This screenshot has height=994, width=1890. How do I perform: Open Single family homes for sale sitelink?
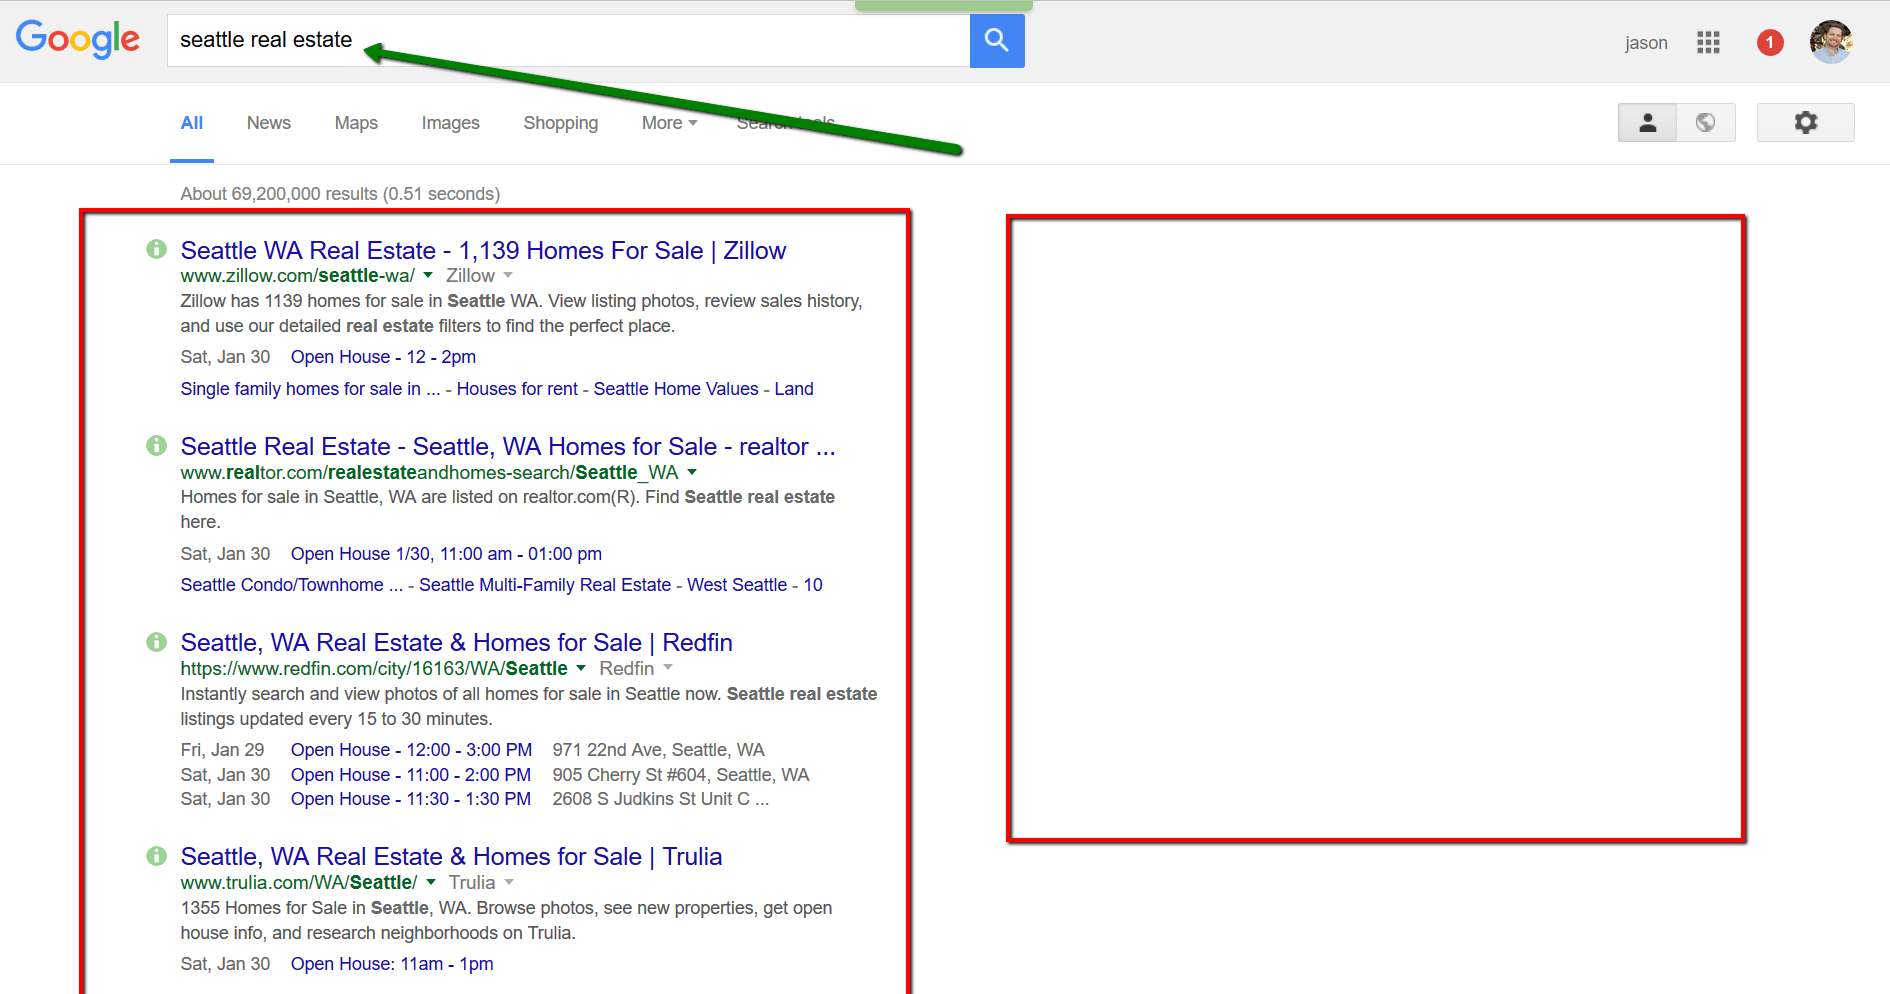[310, 389]
